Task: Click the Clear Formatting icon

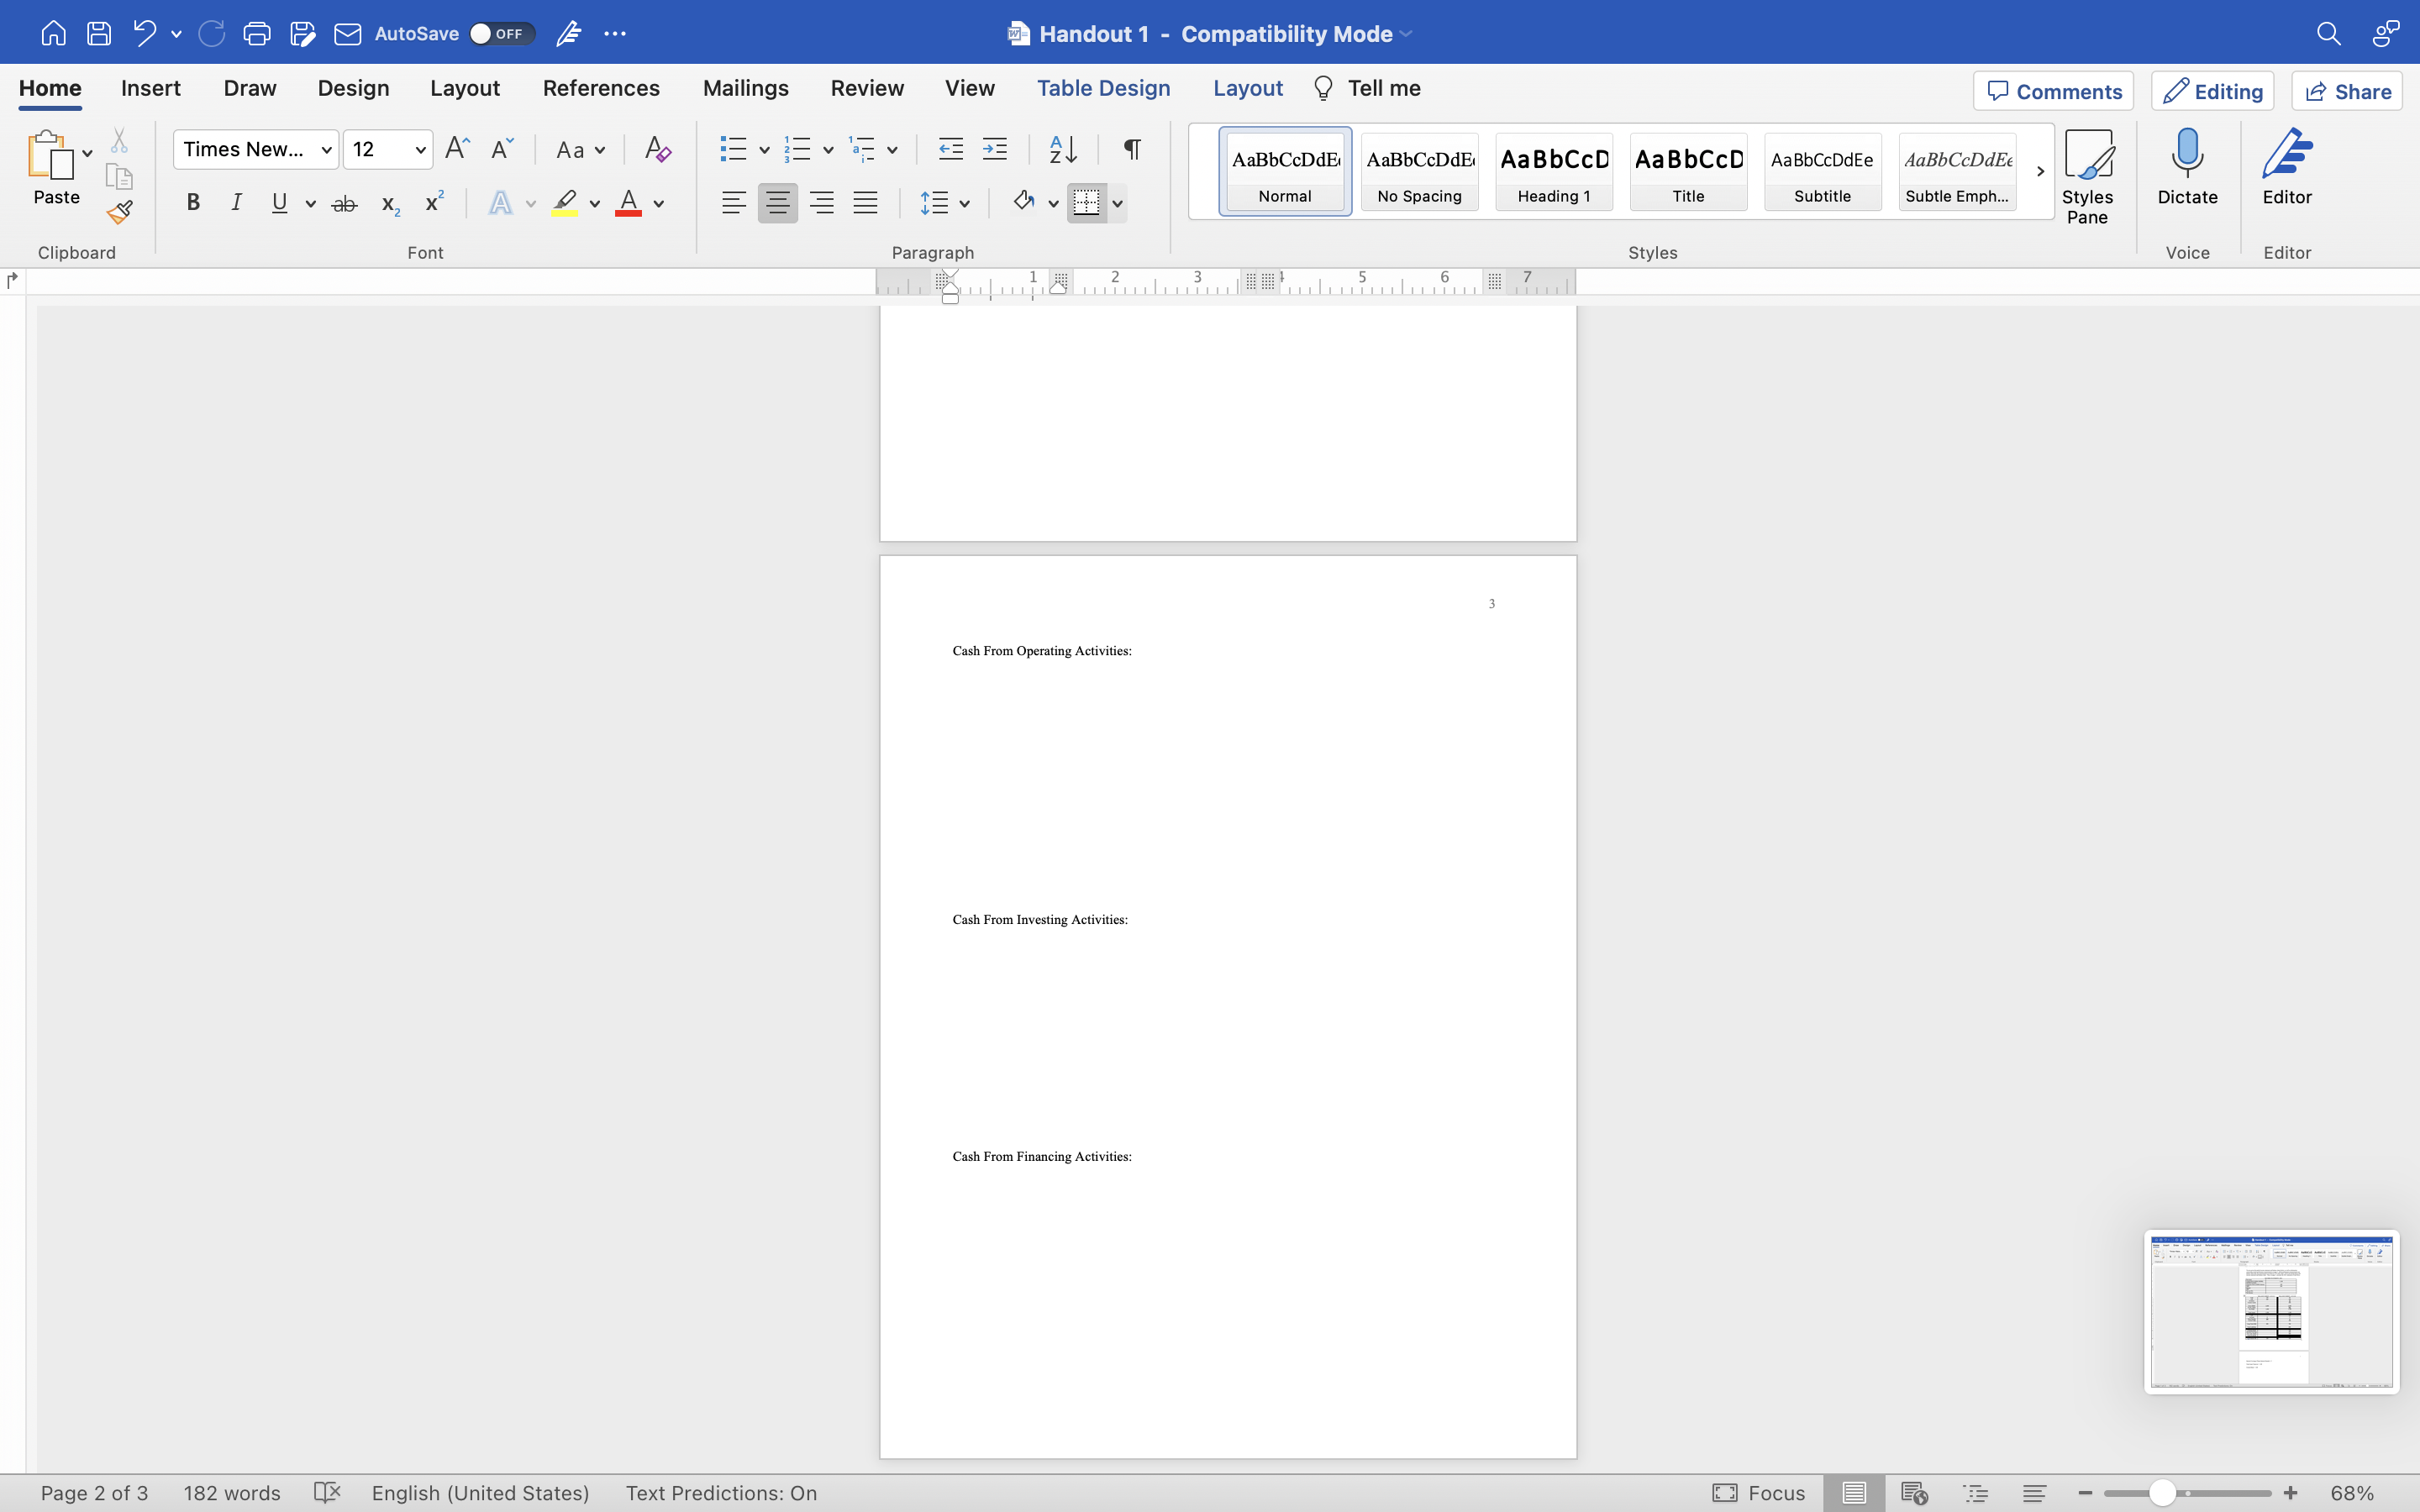Action: click(657, 149)
